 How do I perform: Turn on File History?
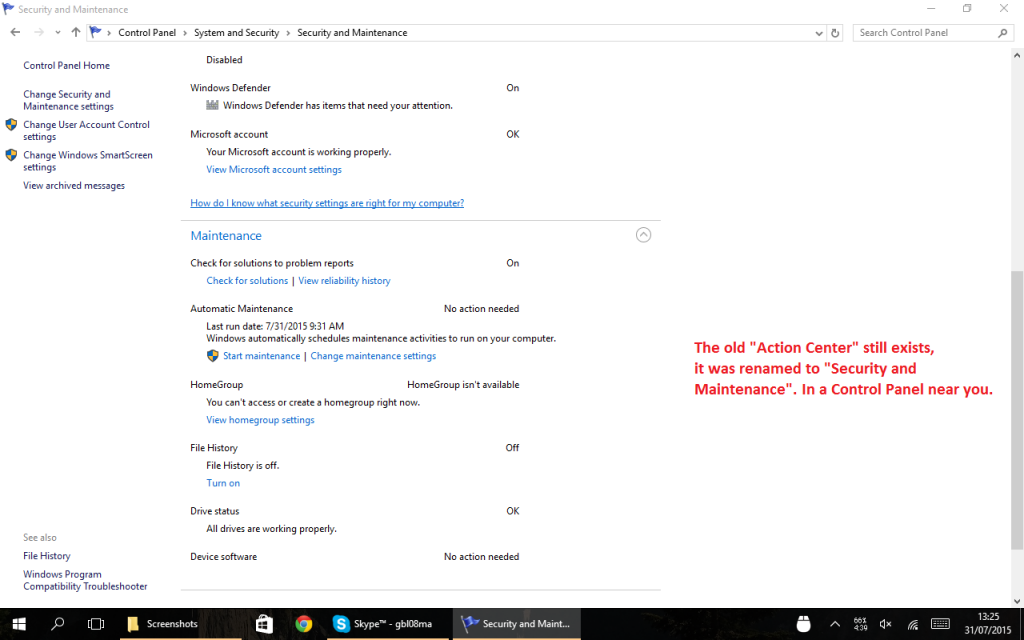[x=223, y=483]
